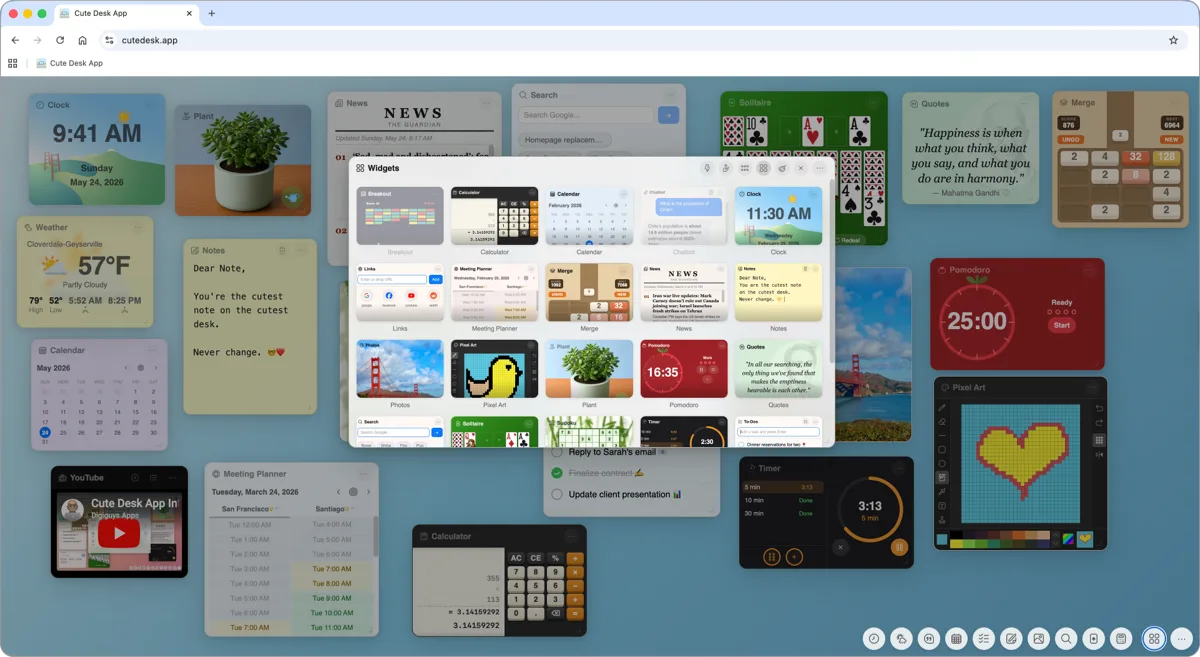
Task: Switch Widgets panel to large grid view
Action: point(763,168)
